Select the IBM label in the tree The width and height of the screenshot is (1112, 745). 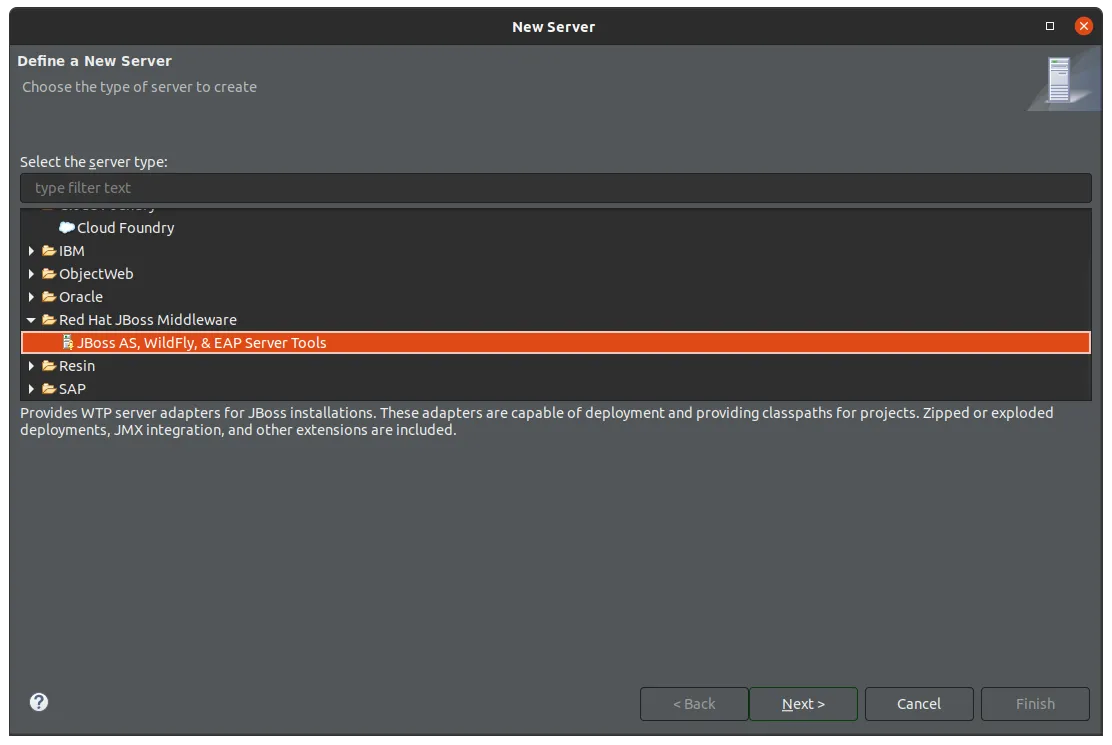point(72,251)
